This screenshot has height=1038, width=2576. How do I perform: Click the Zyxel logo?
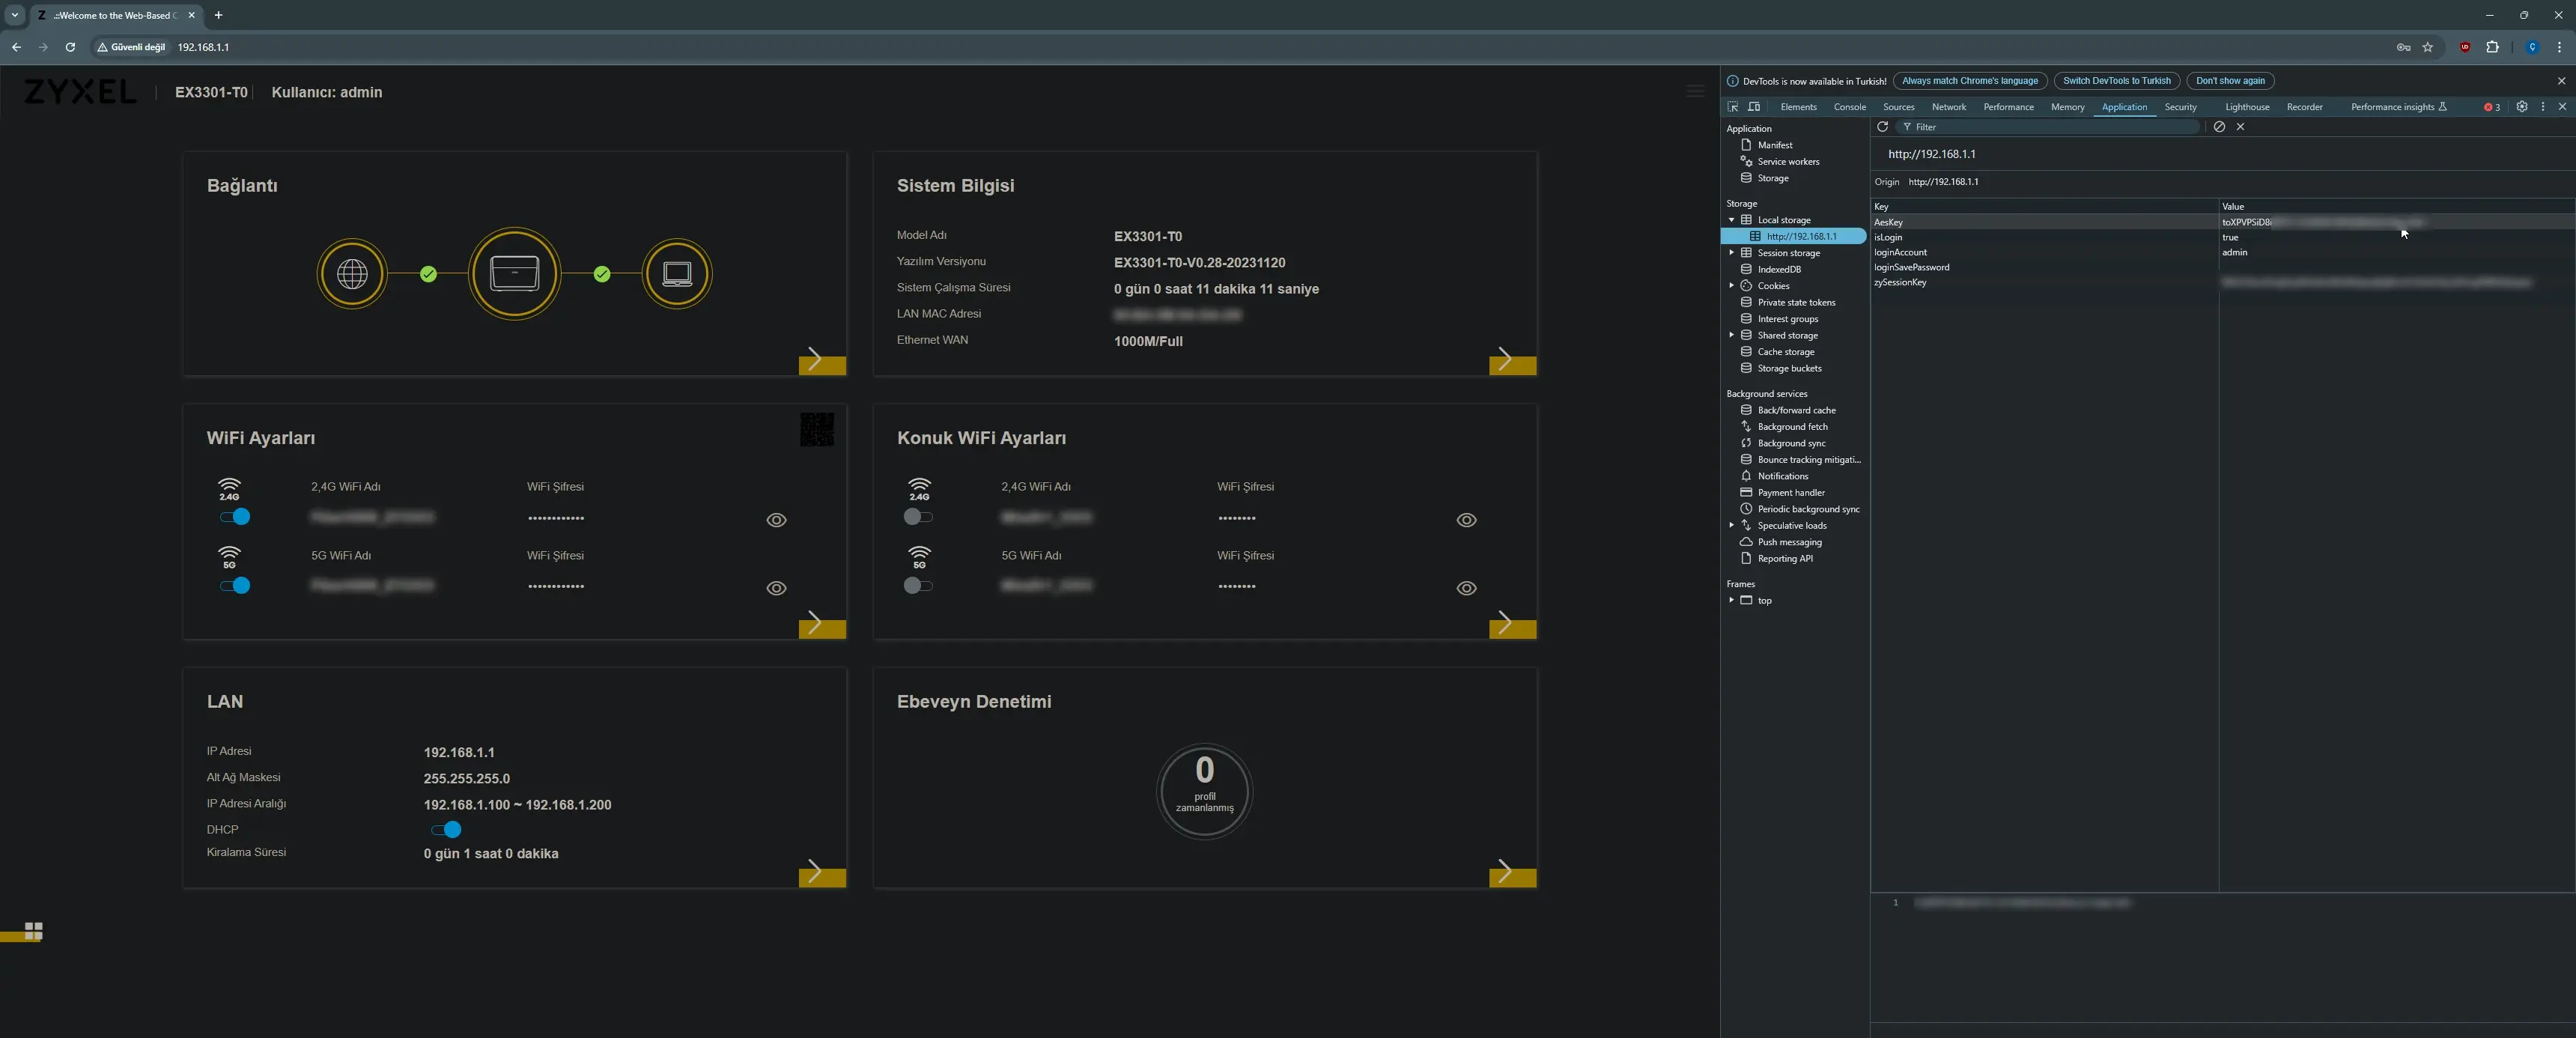coord(80,92)
